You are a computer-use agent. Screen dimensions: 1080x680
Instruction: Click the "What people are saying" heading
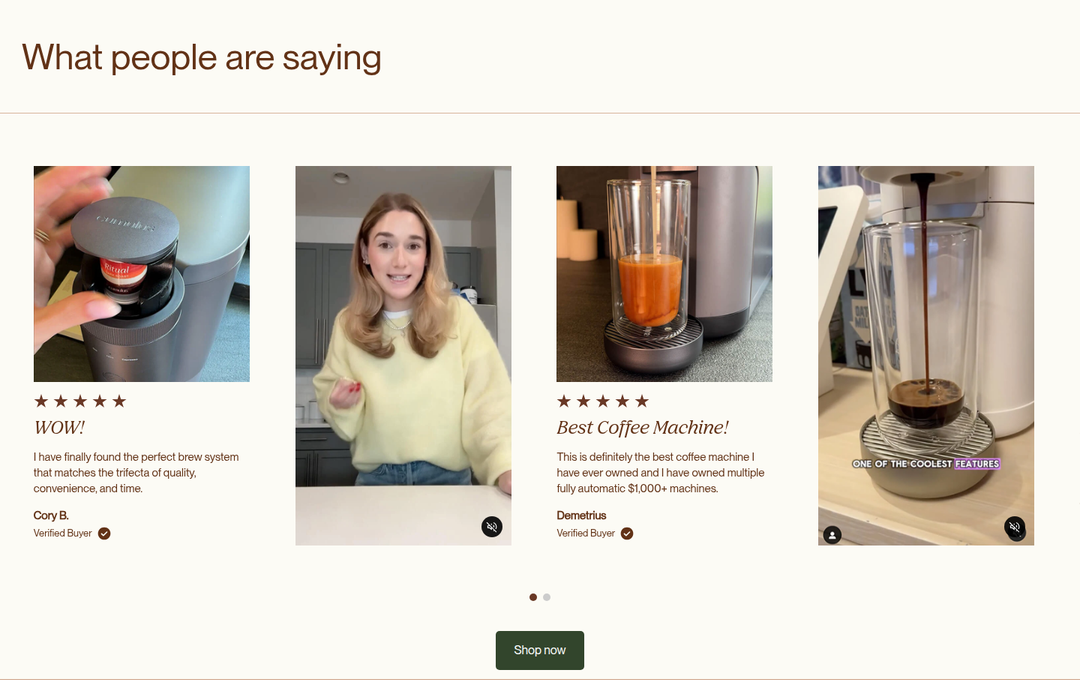click(x=201, y=58)
